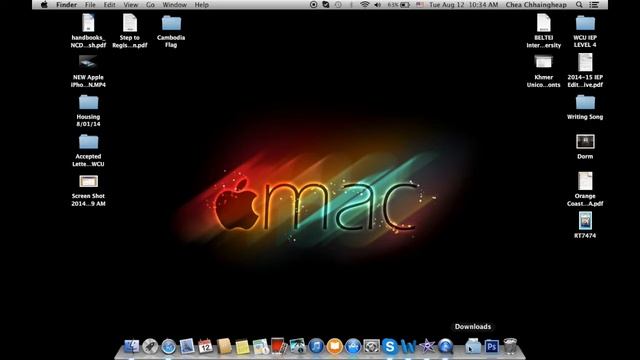Image resolution: width=640 pixels, height=360 pixels.
Task: Open QuickTime Player icon in Dock
Action: pyautogui.click(x=445, y=346)
